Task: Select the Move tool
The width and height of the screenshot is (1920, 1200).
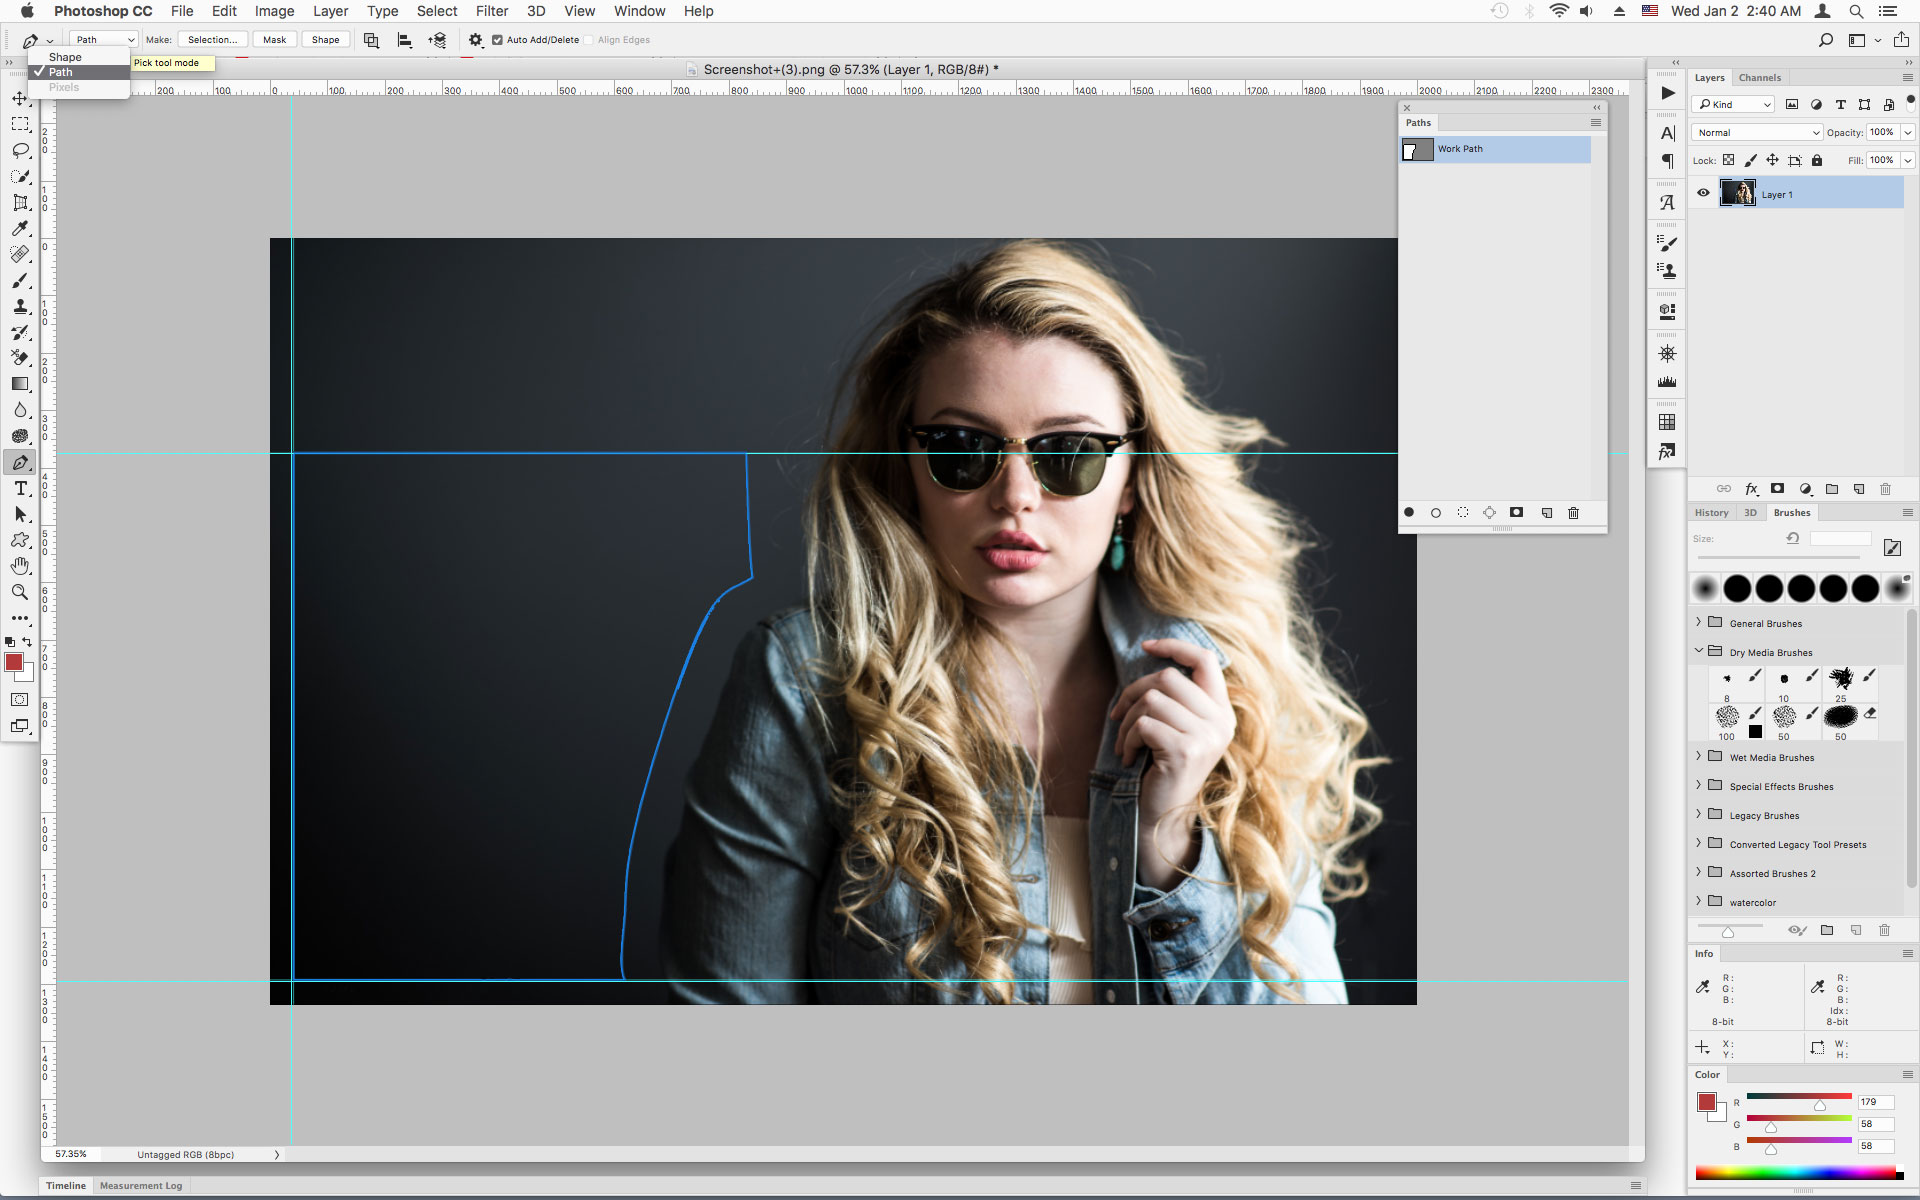Action: 20,98
